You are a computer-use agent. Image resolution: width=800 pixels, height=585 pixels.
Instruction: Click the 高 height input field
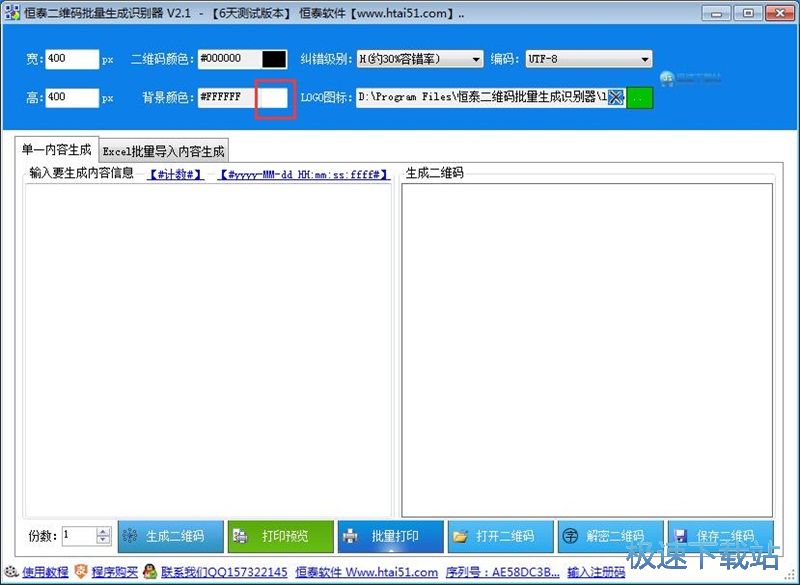tap(72, 97)
